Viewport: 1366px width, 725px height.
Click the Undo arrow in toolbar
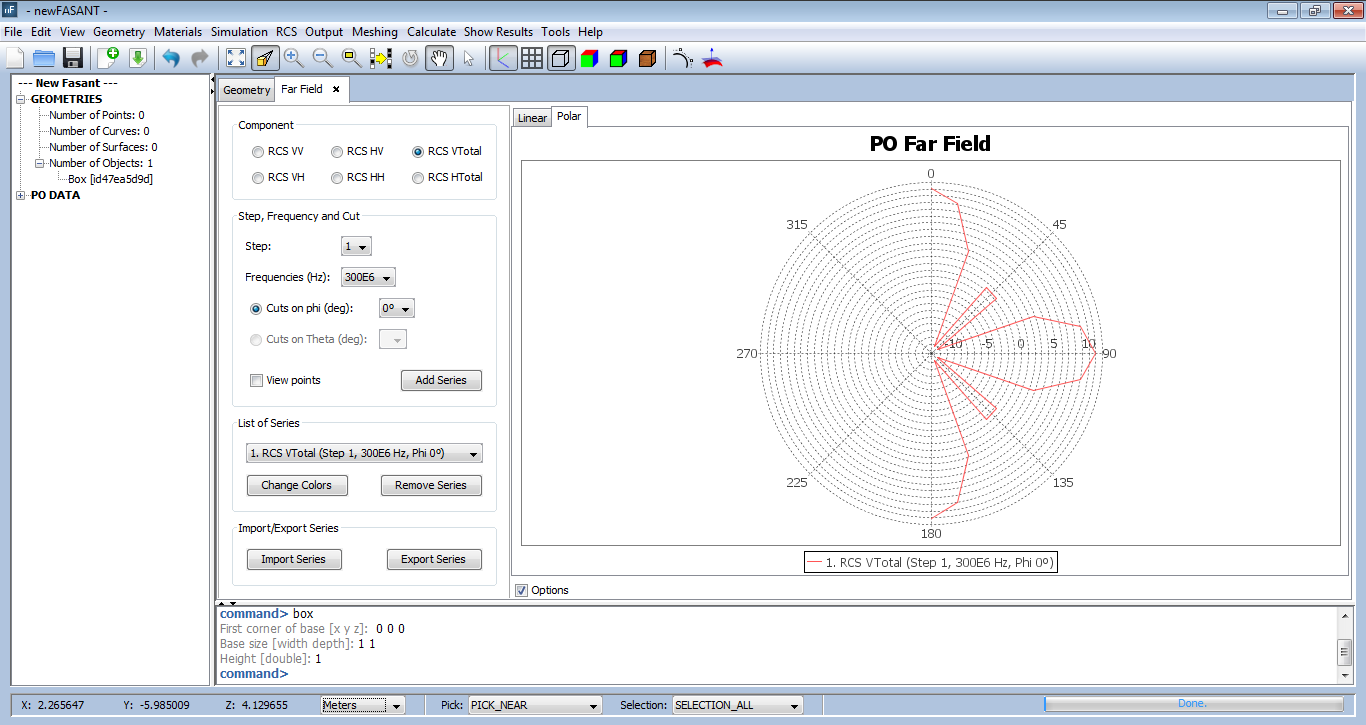[x=171, y=58]
